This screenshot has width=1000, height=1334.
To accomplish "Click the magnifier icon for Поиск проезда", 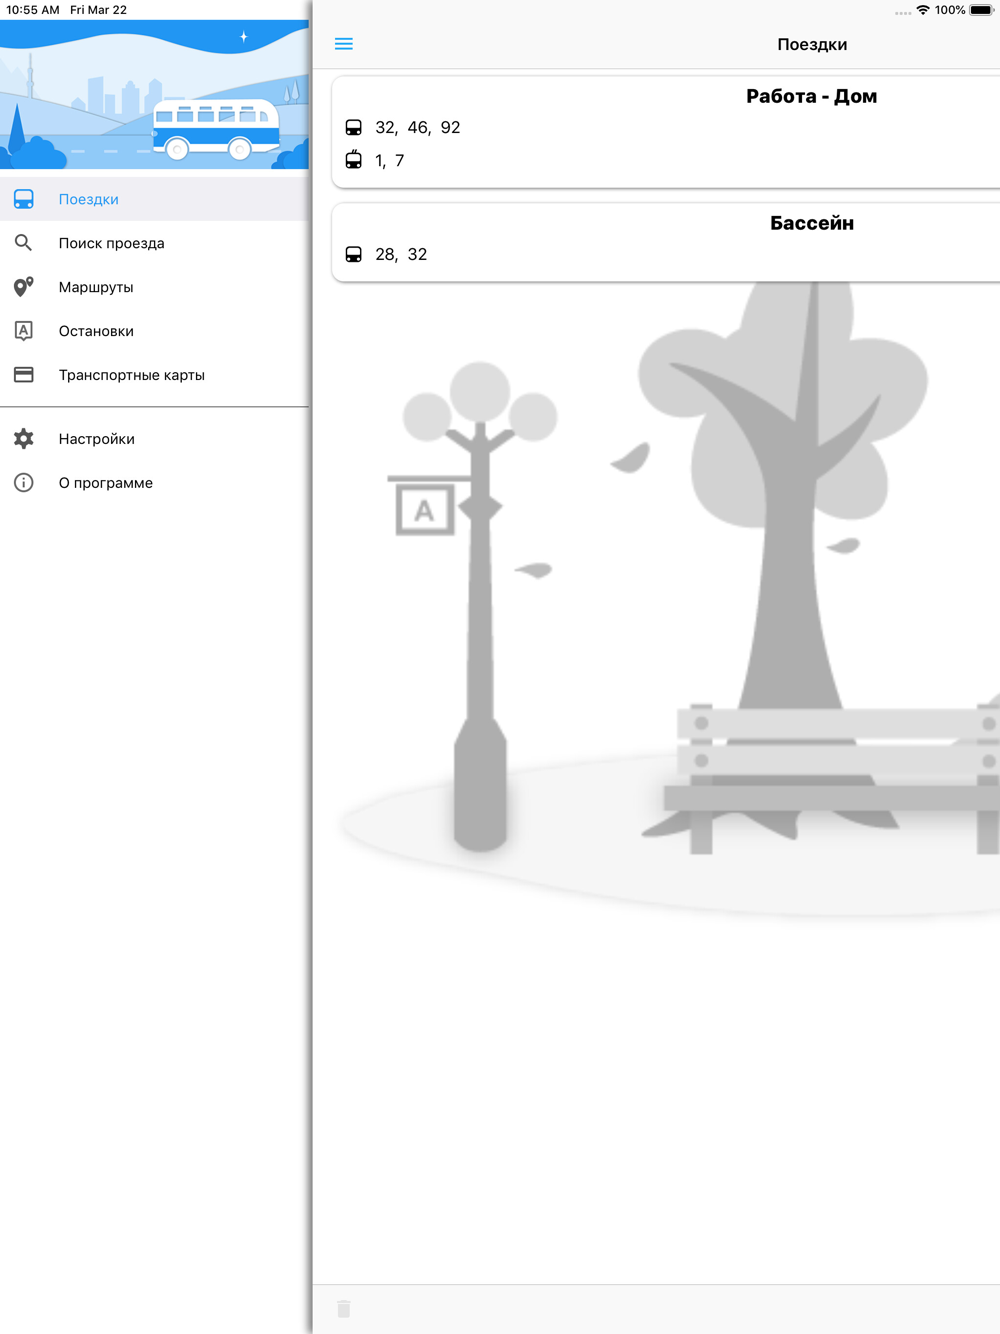I will click(24, 243).
